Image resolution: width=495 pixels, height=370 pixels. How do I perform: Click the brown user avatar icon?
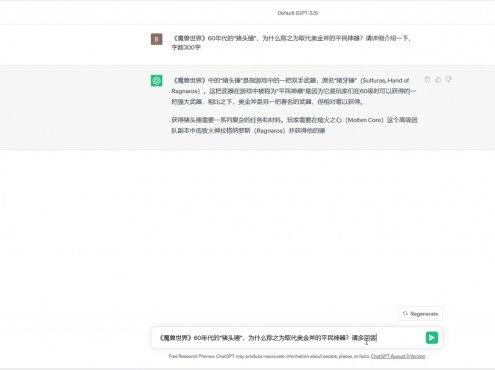pyautogui.click(x=156, y=39)
